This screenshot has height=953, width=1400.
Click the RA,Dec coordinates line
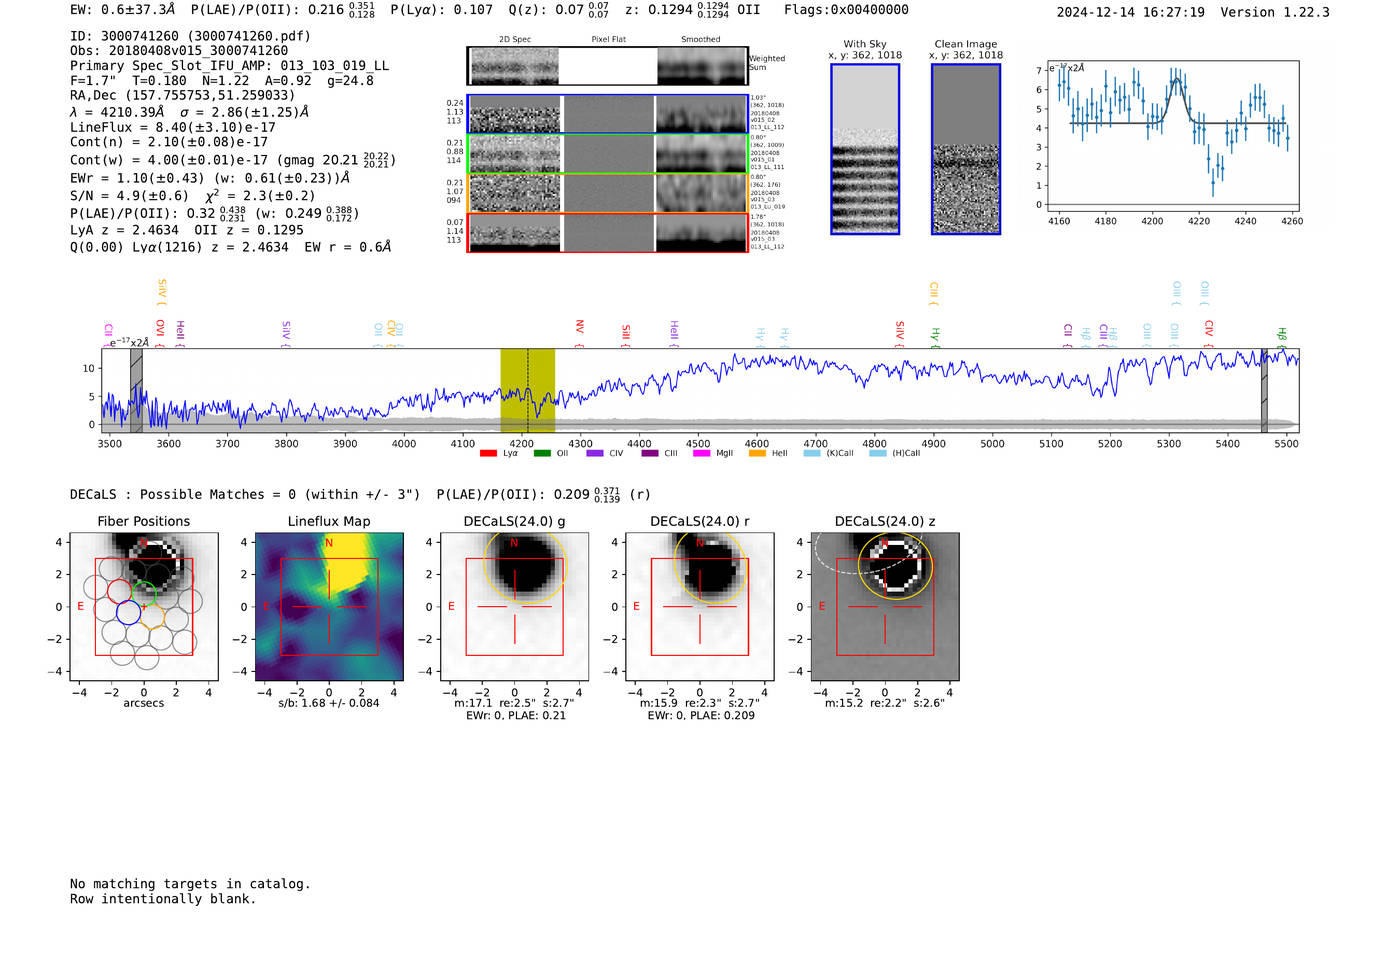[x=183, y=95]
